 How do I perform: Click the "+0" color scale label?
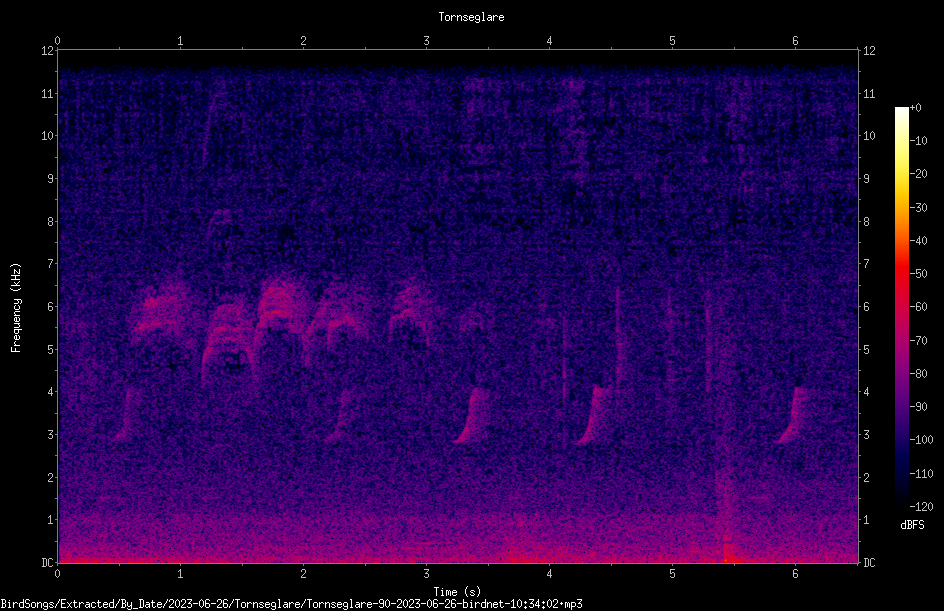click(915, 108)
